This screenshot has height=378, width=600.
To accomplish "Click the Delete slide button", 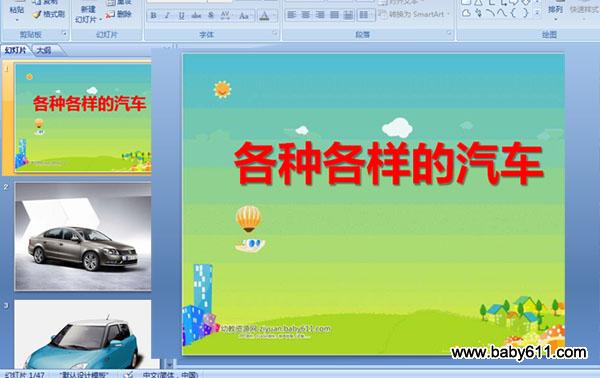I will pos(119,15).
